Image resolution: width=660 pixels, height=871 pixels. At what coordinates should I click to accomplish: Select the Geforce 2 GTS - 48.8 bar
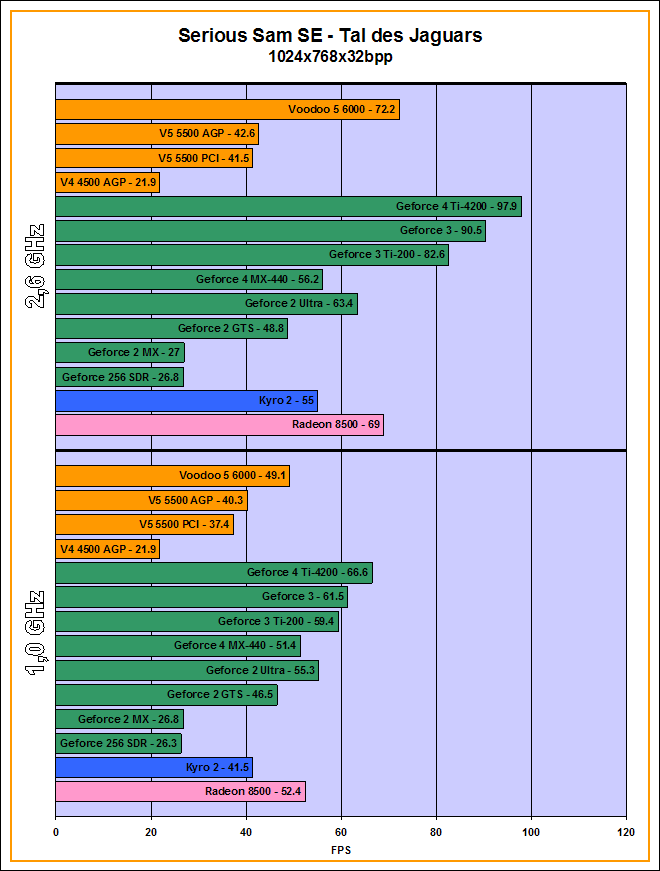click(171, 328)
